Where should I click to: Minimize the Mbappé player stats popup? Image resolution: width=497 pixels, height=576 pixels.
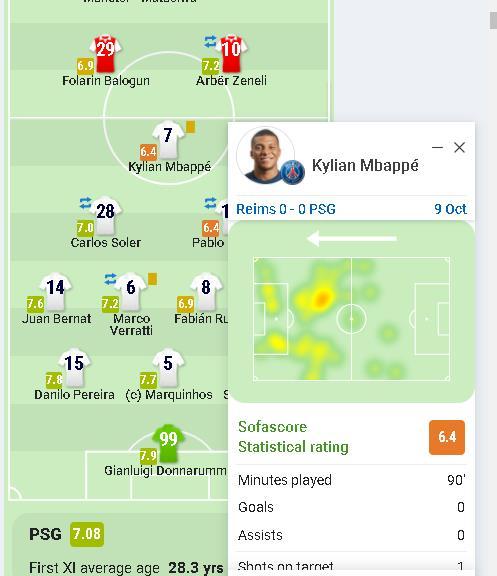[437, 148]
